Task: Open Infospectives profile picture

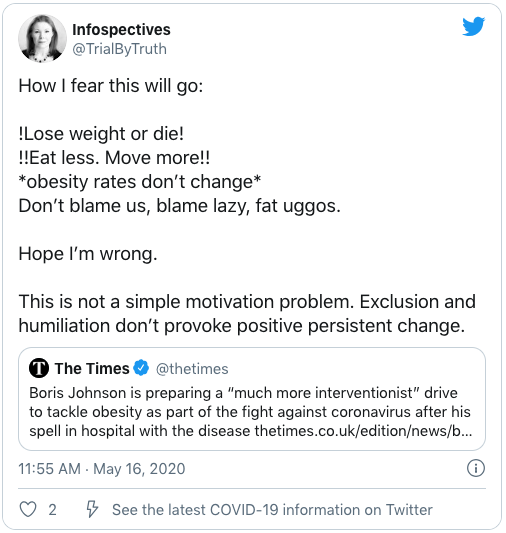Action: [42, 38]
